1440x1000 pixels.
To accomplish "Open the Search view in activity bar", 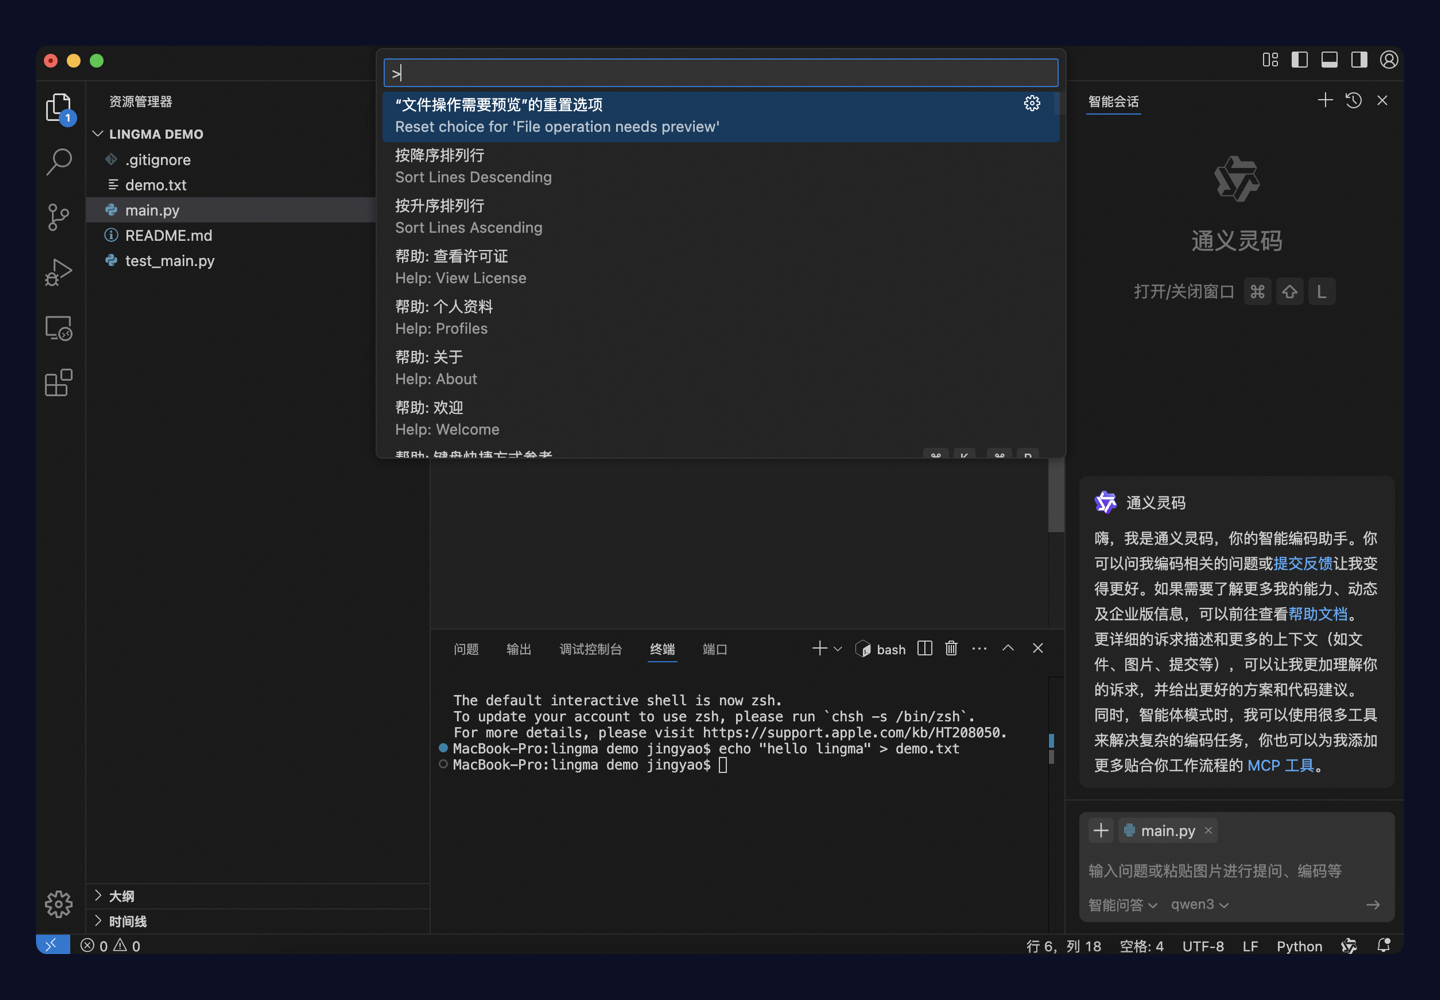I will point(59,161).
